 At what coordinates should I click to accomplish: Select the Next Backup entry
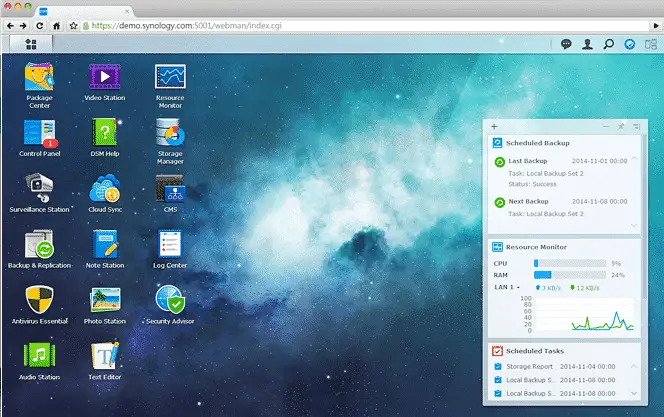click(x=561, y=207)
